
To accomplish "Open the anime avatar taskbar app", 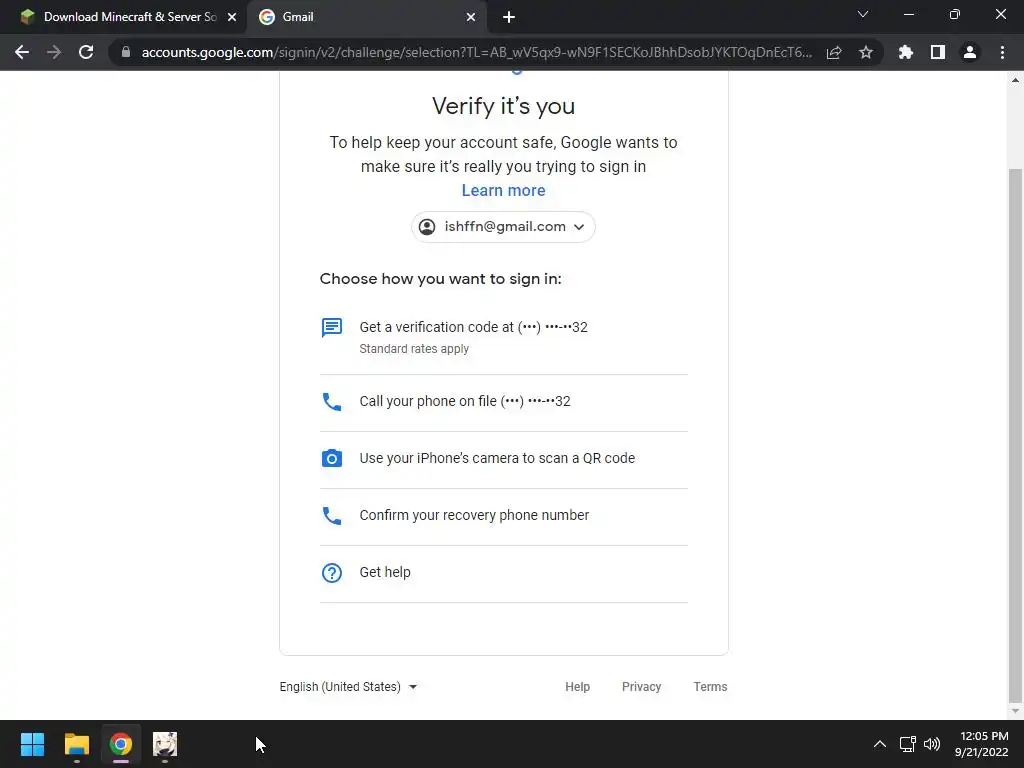I will tap(165, 744).
